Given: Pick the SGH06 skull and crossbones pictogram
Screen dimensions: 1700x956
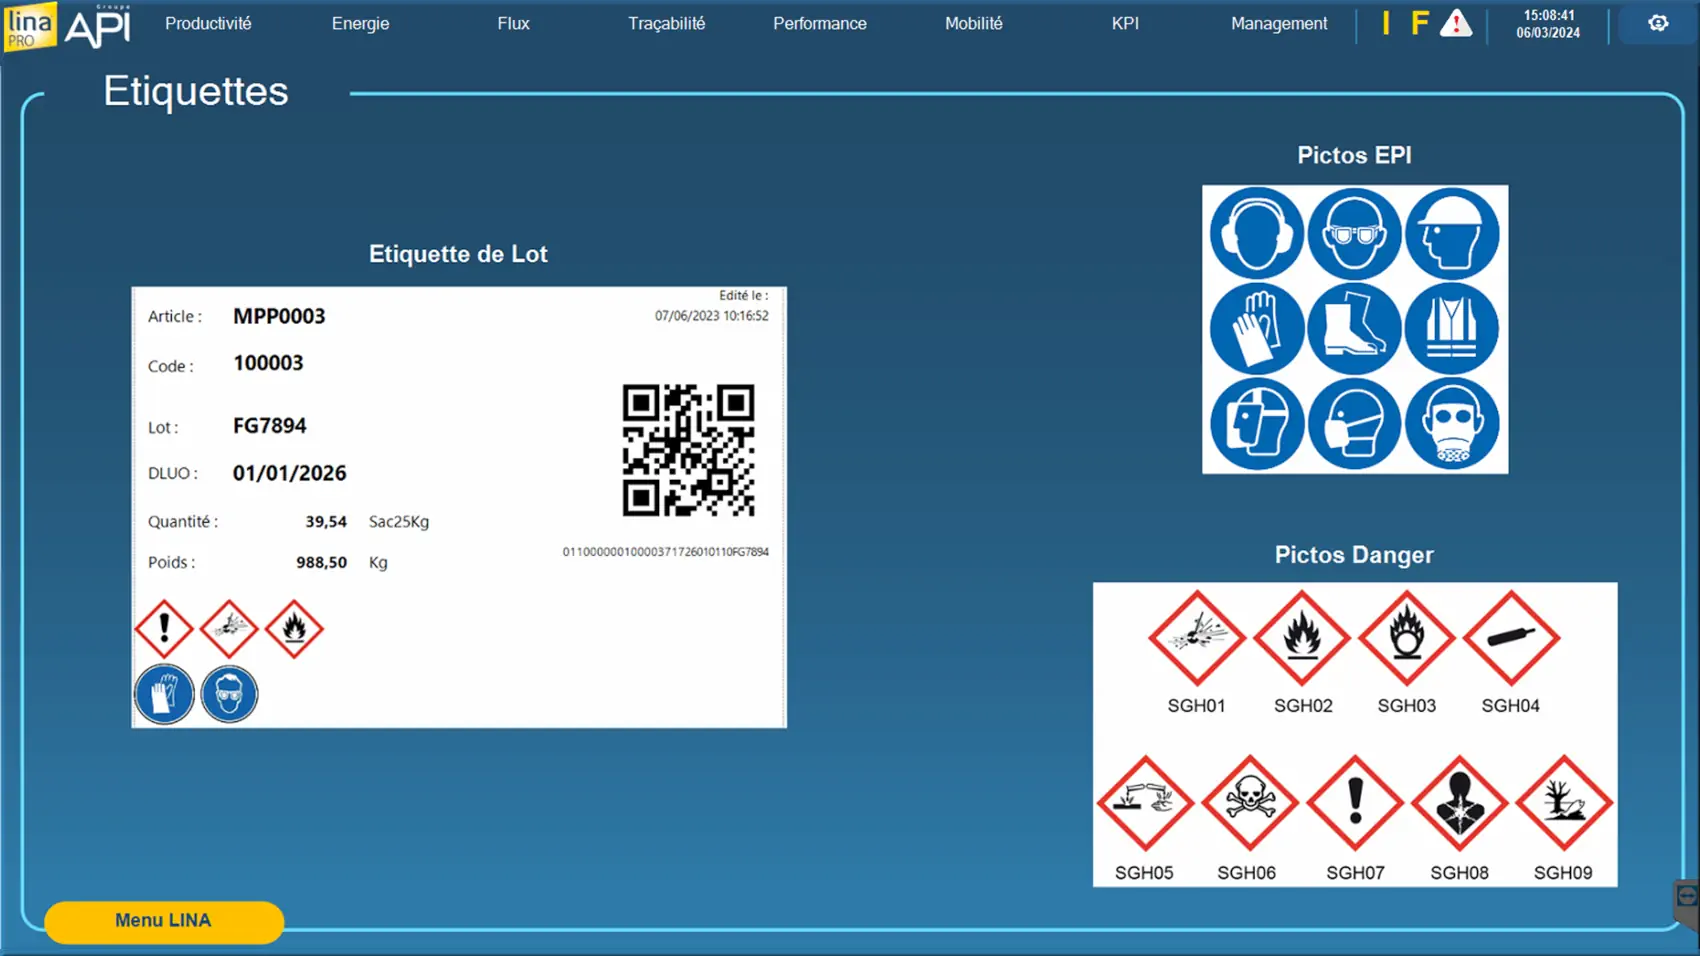Looking at the screenshot, I should tap(1248, 802).
